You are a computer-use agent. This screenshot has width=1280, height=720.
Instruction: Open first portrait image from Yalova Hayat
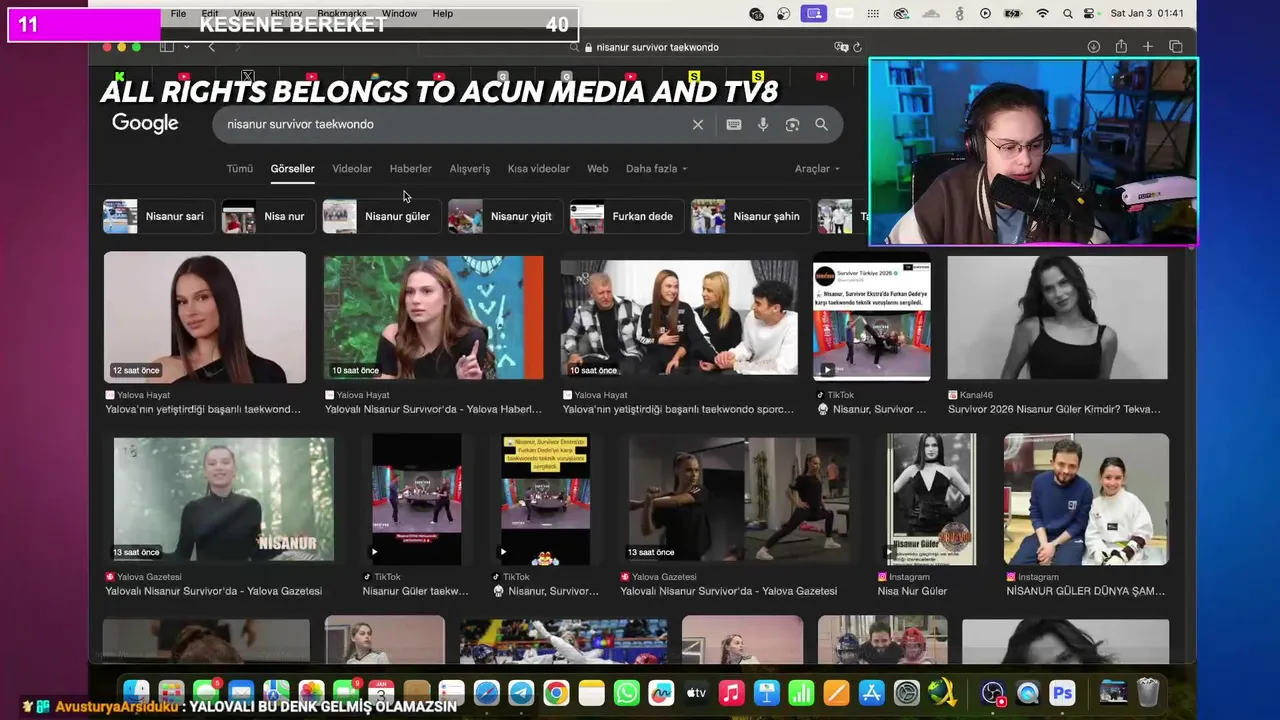[205, 317]
